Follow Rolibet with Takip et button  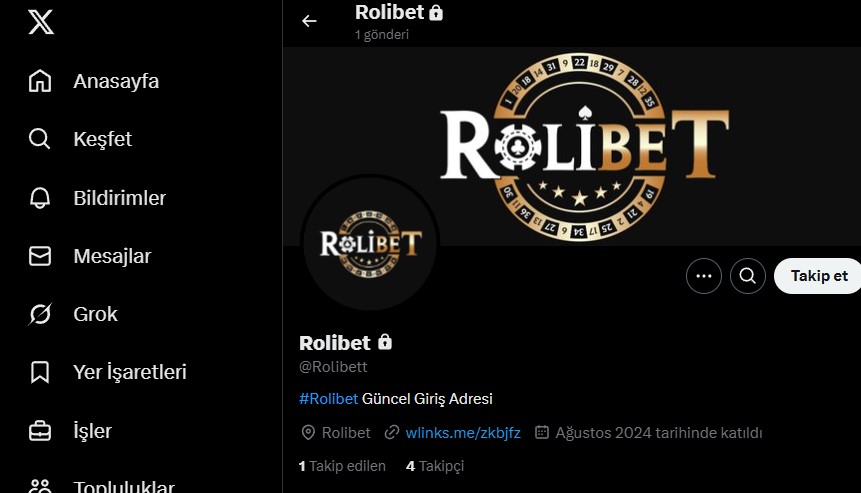coord(817,276)
